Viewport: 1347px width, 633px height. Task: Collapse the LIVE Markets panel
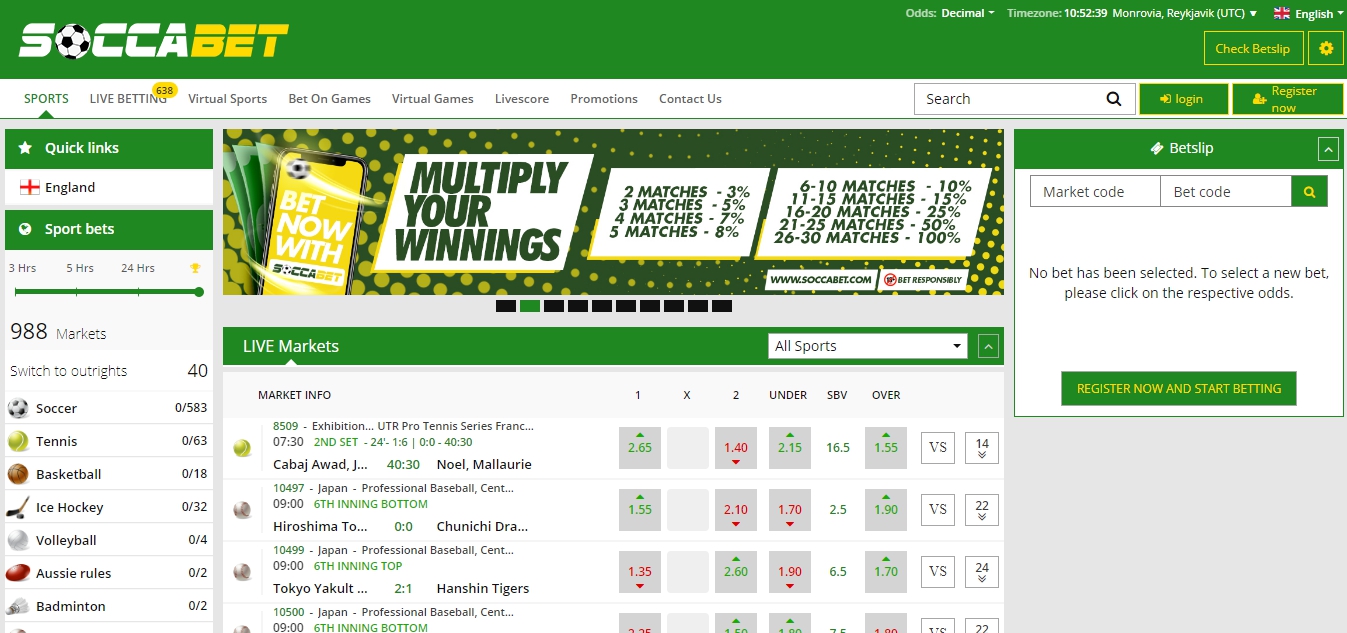coord(988,346)
